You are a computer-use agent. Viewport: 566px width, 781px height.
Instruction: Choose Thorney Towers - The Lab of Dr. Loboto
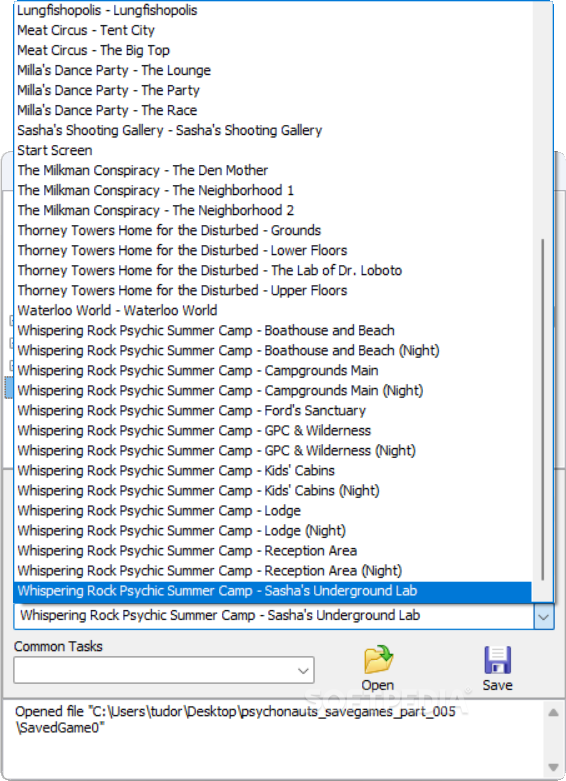coord(273,270)
